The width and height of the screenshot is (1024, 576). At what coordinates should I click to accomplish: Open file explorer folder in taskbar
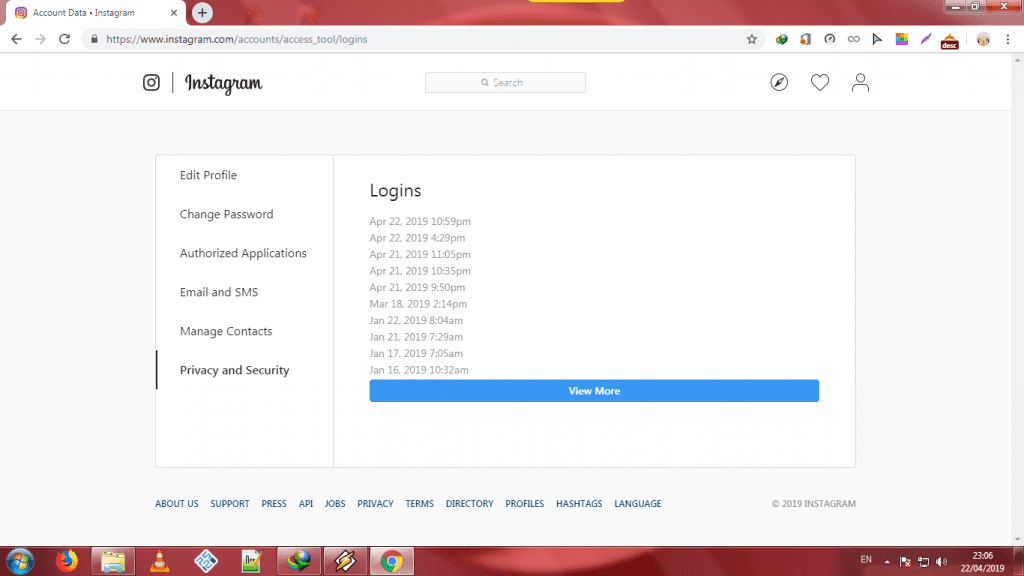click(x=113, y=561)
